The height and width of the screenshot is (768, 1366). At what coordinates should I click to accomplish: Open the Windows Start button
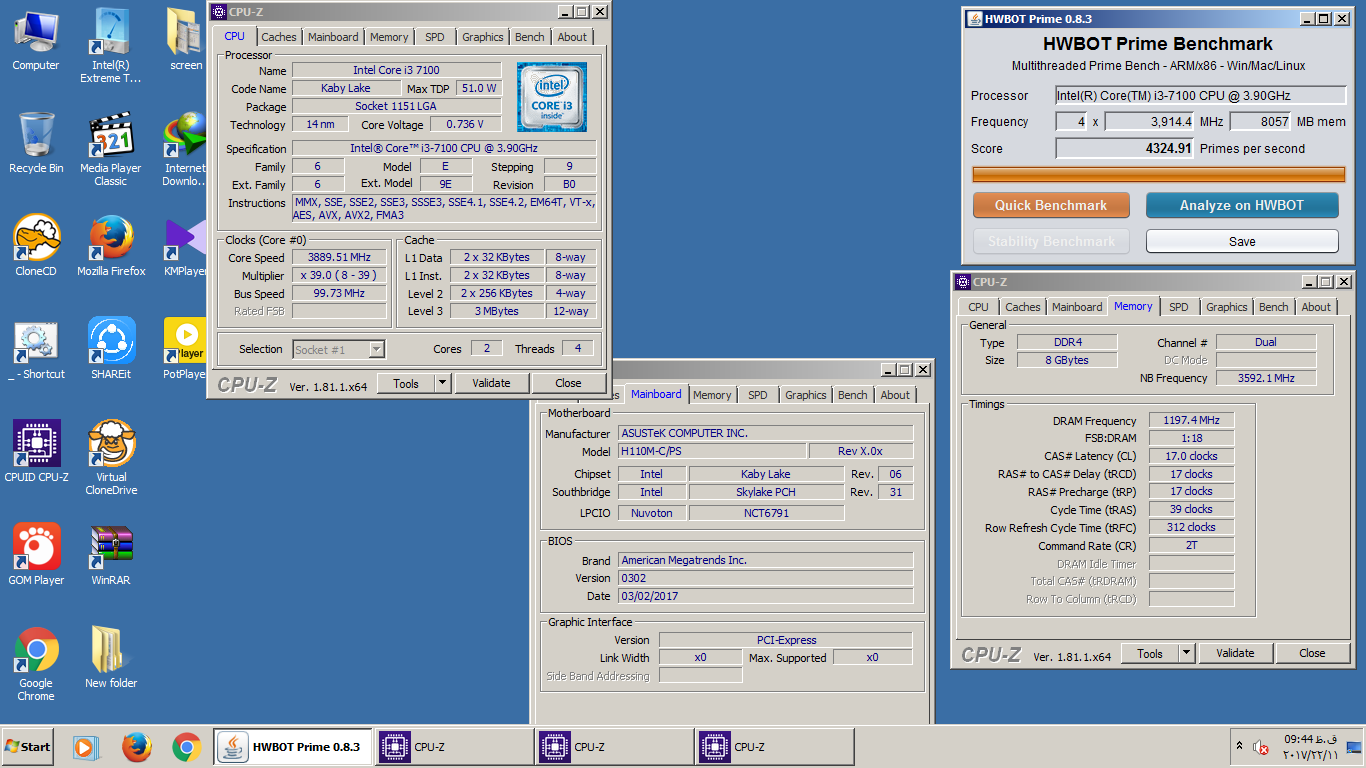[27, 747]
